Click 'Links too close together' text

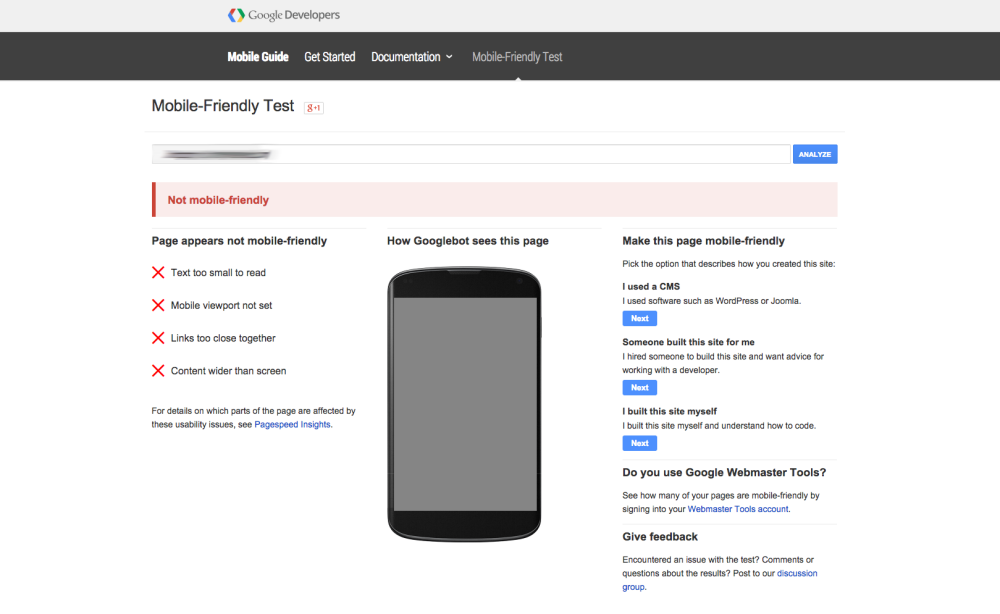pyautogui.click(x=223, y=338)
